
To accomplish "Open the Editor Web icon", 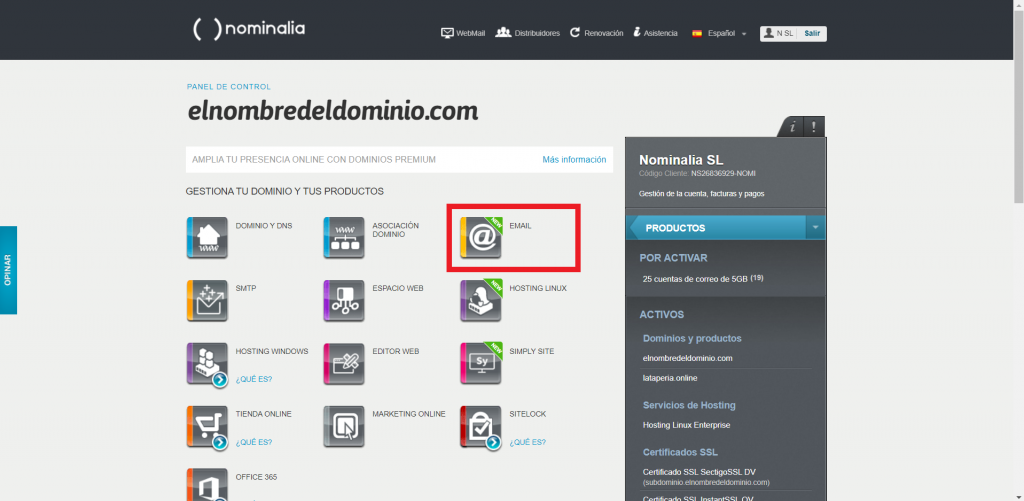I will tap(344, 364).
